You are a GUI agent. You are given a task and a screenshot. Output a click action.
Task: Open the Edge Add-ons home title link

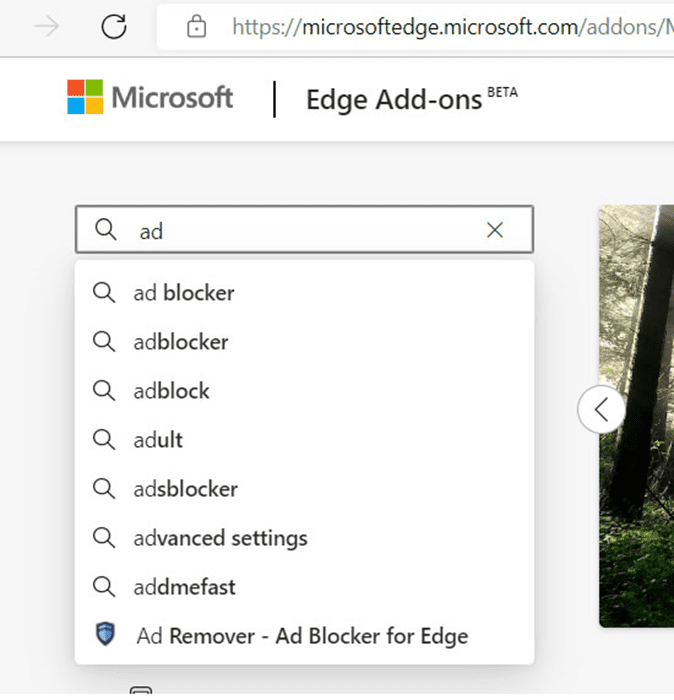[397, 100]
